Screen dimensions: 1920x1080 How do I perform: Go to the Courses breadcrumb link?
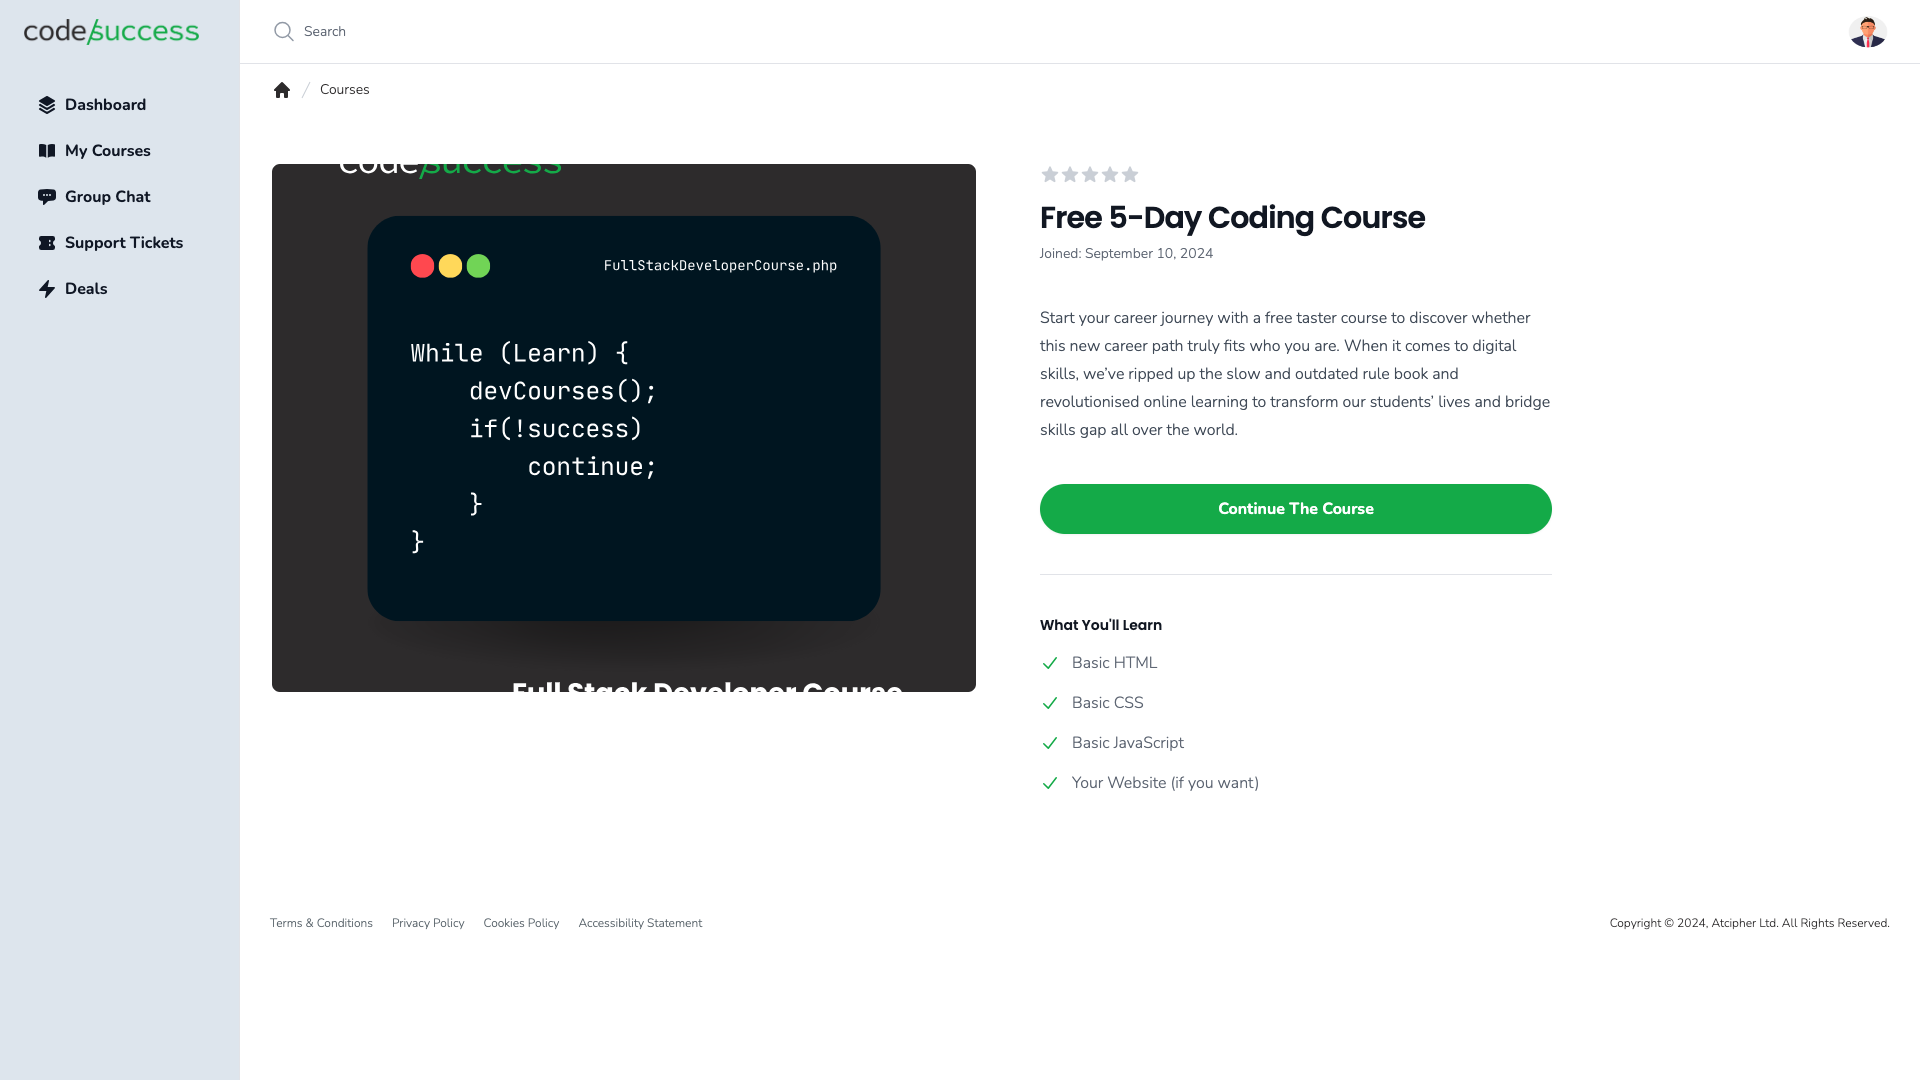coord(344,90)
